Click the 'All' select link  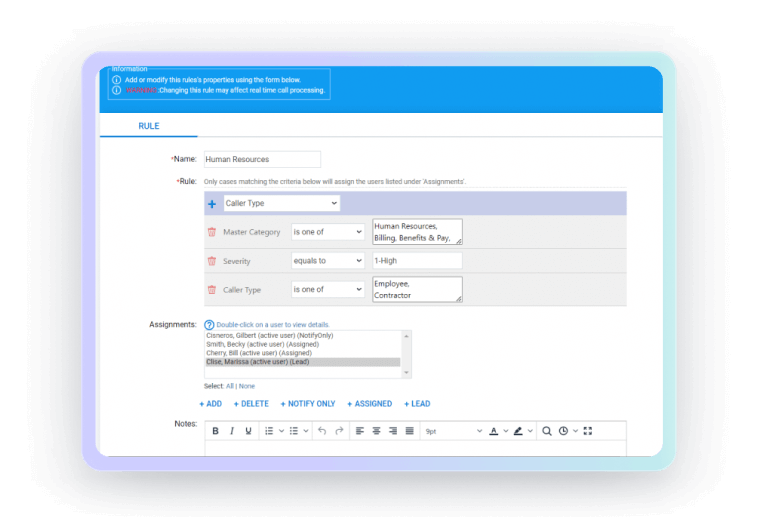(229, 386)
